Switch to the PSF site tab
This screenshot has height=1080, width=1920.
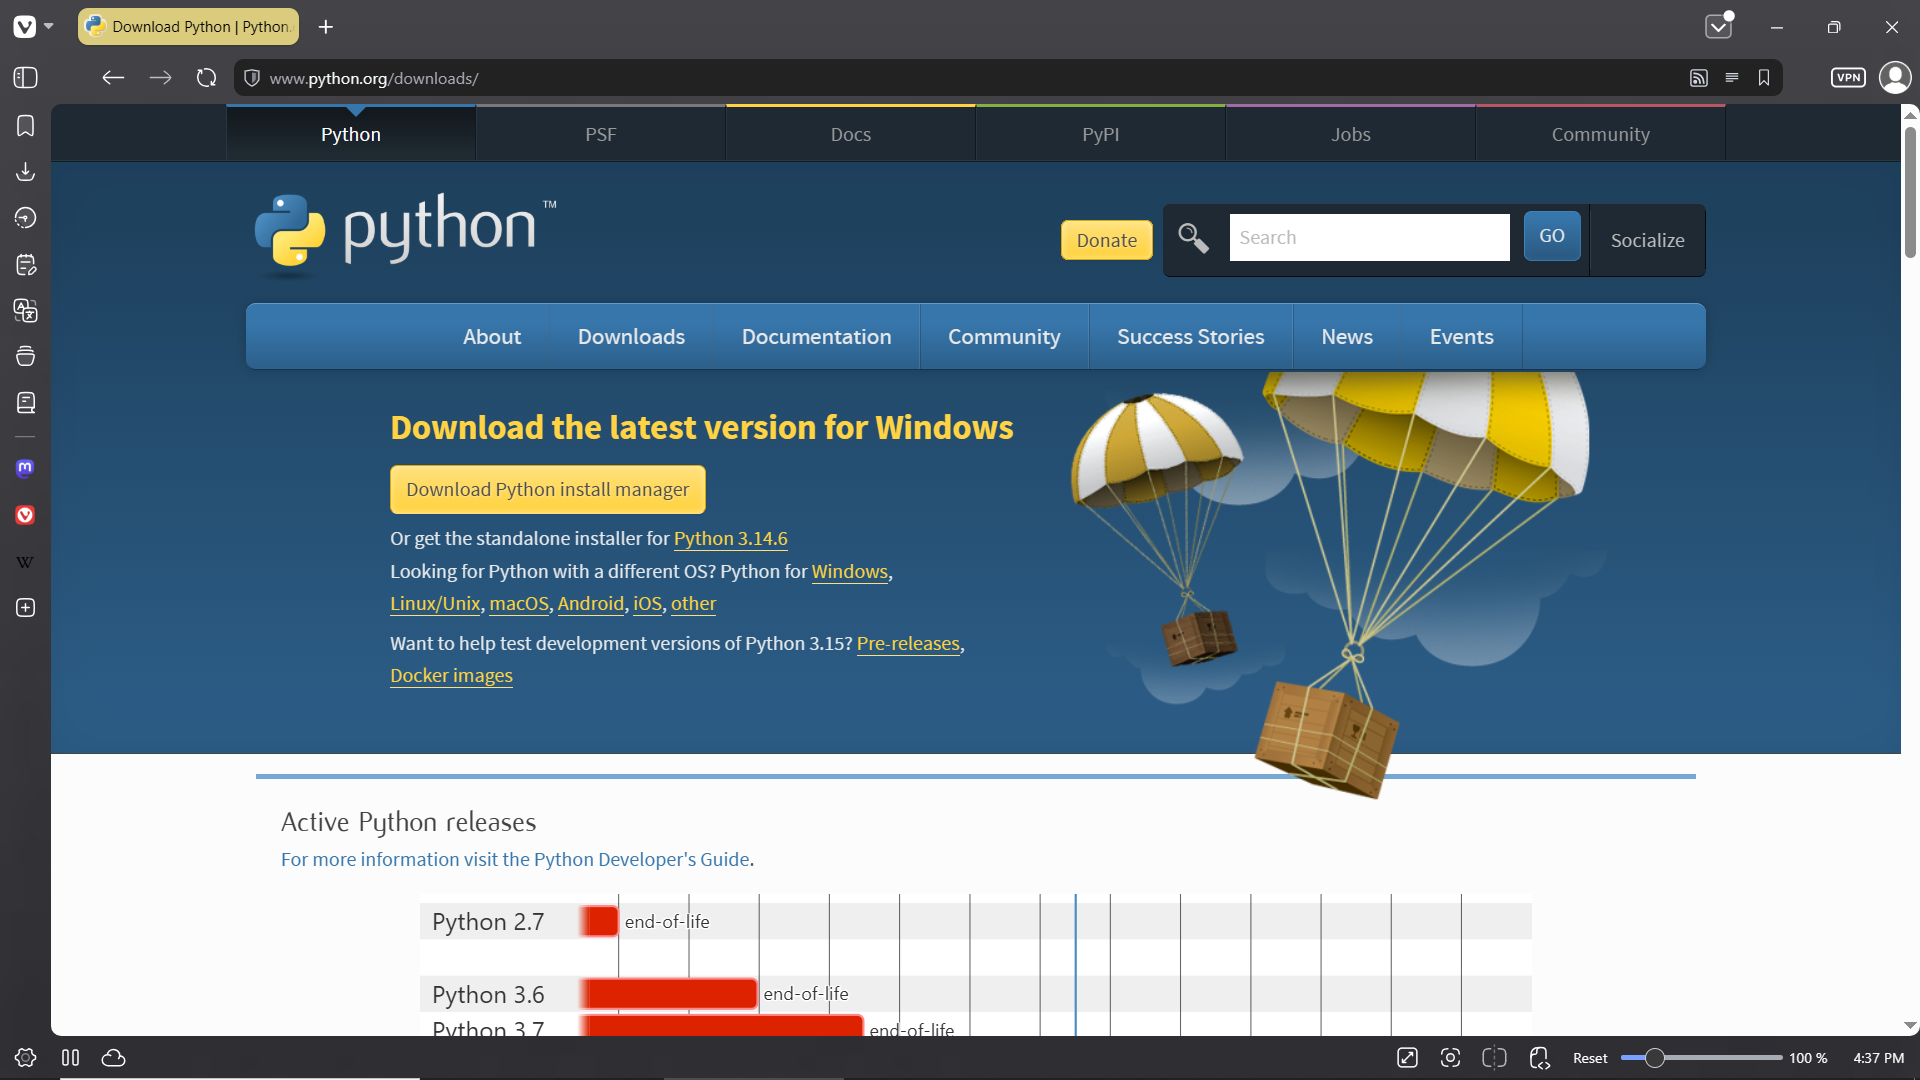point(601,134)
